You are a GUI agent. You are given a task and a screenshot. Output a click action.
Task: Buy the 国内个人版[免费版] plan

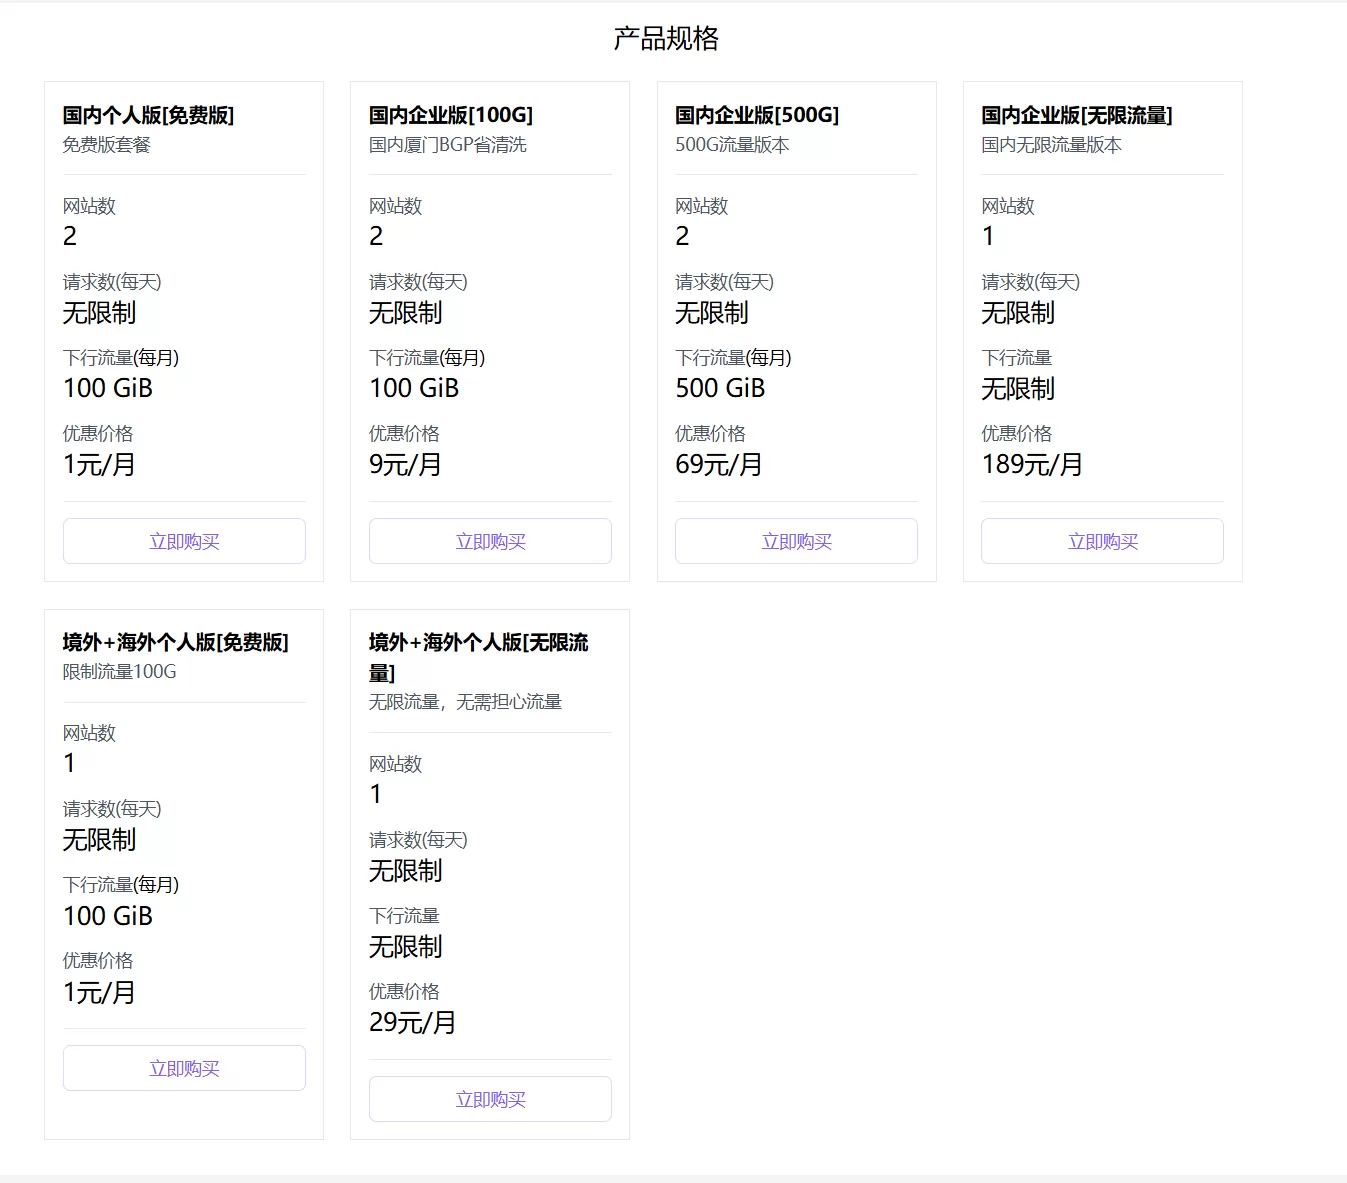(184, 541)
